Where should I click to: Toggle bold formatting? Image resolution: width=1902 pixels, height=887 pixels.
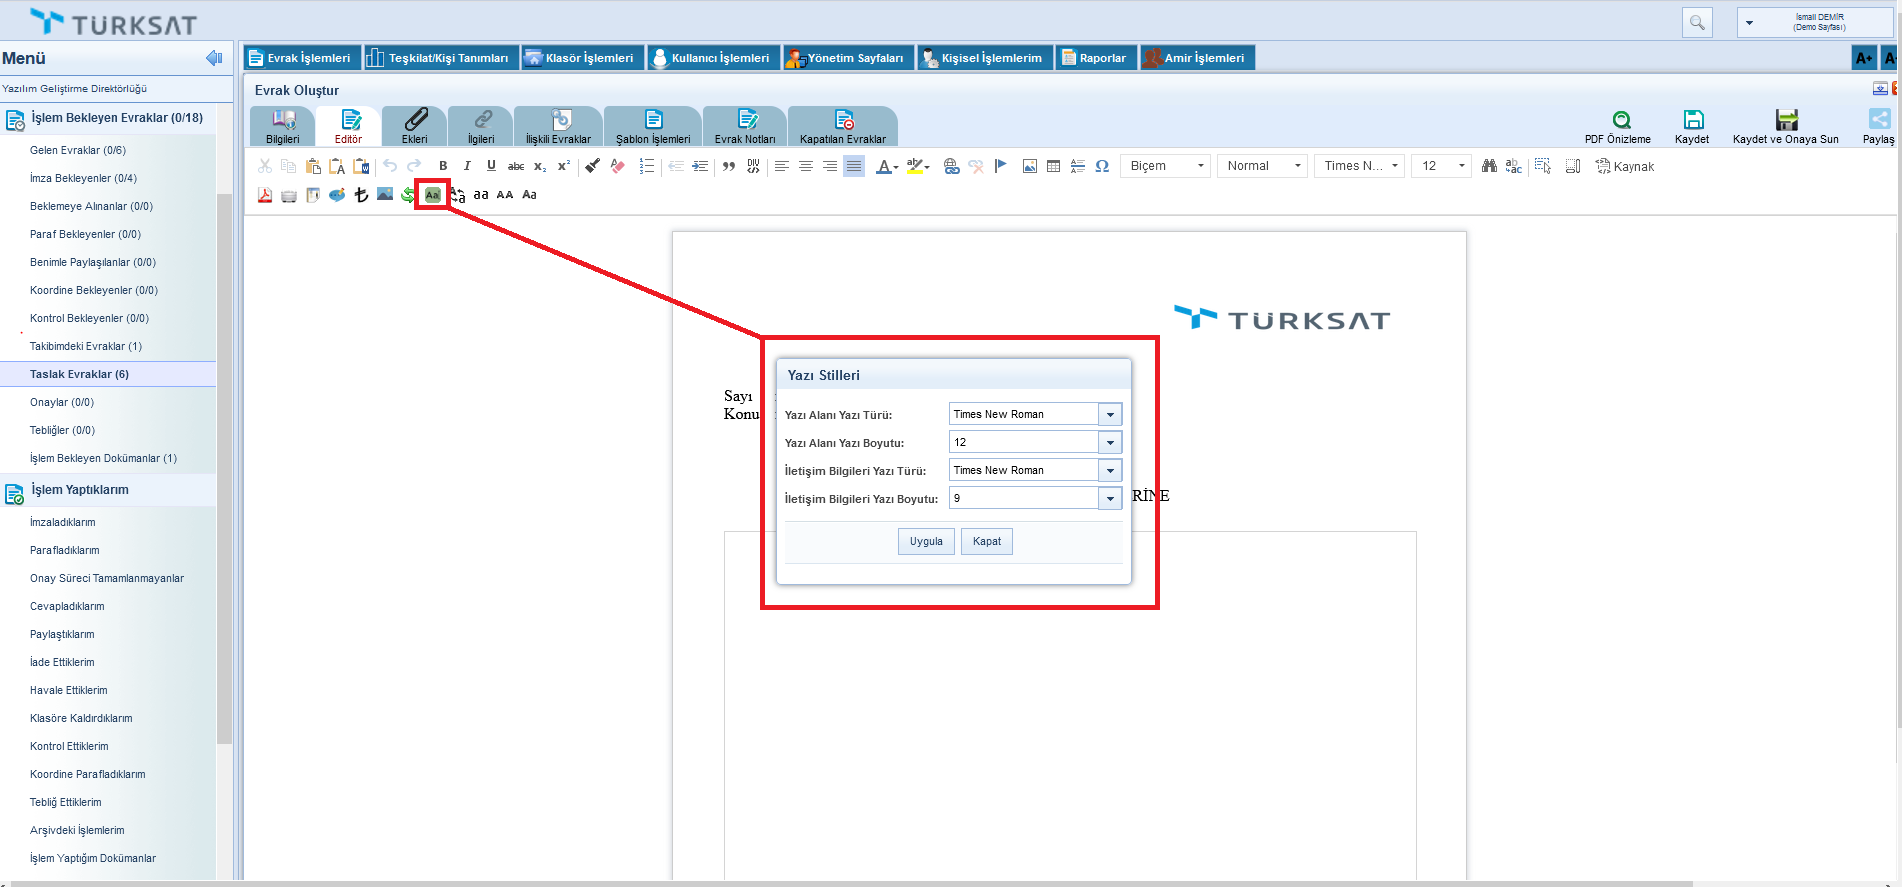tap(443, 166)
